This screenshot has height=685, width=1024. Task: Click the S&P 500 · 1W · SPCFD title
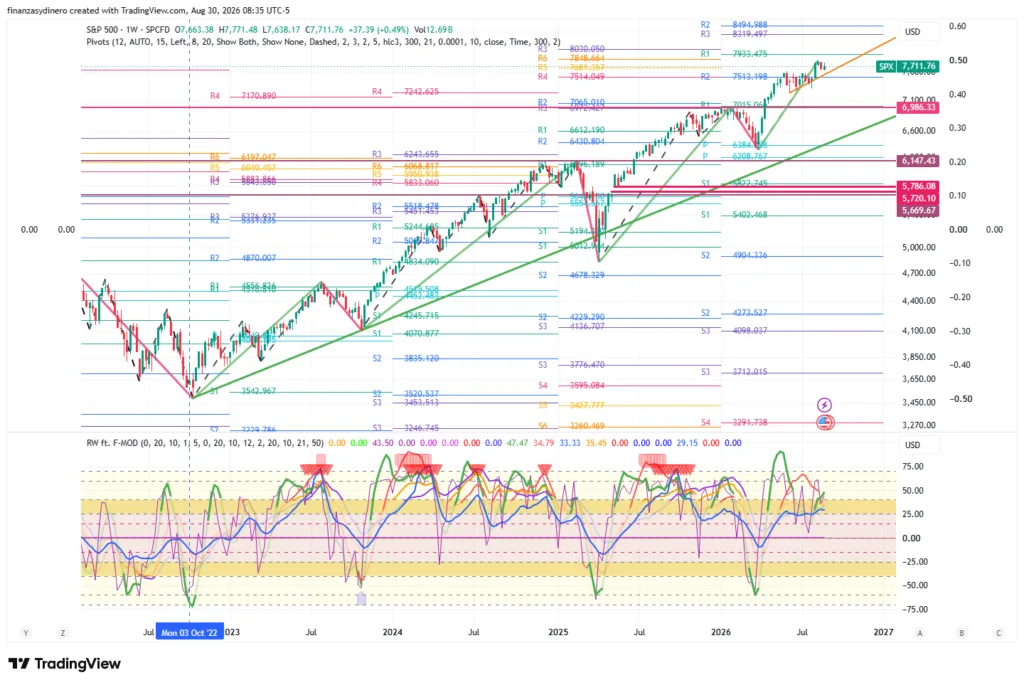[x=128, y=29]
